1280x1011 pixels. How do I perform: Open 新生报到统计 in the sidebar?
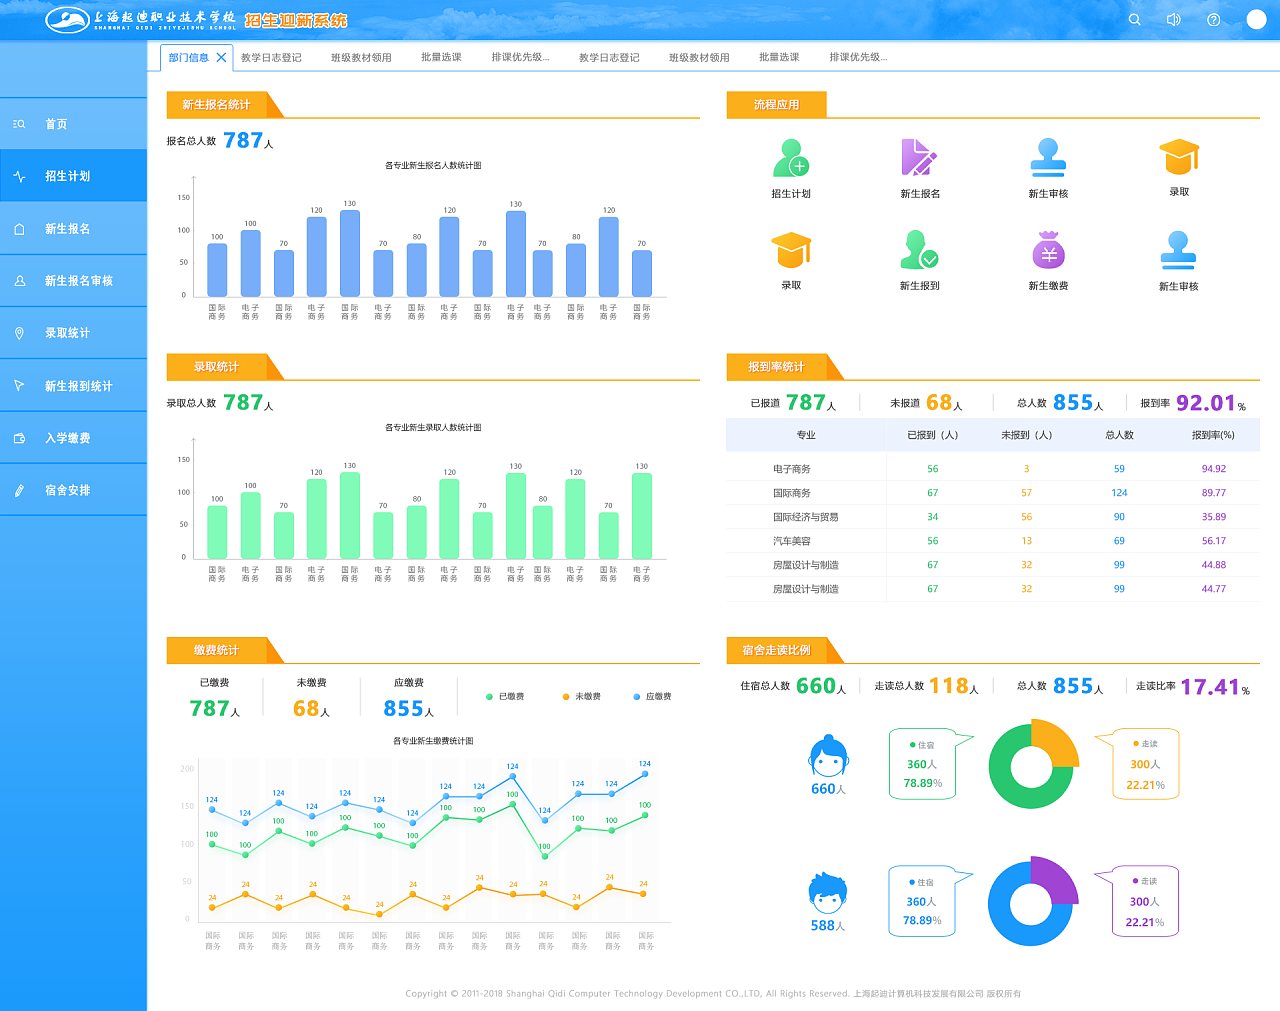coord(73,386)
